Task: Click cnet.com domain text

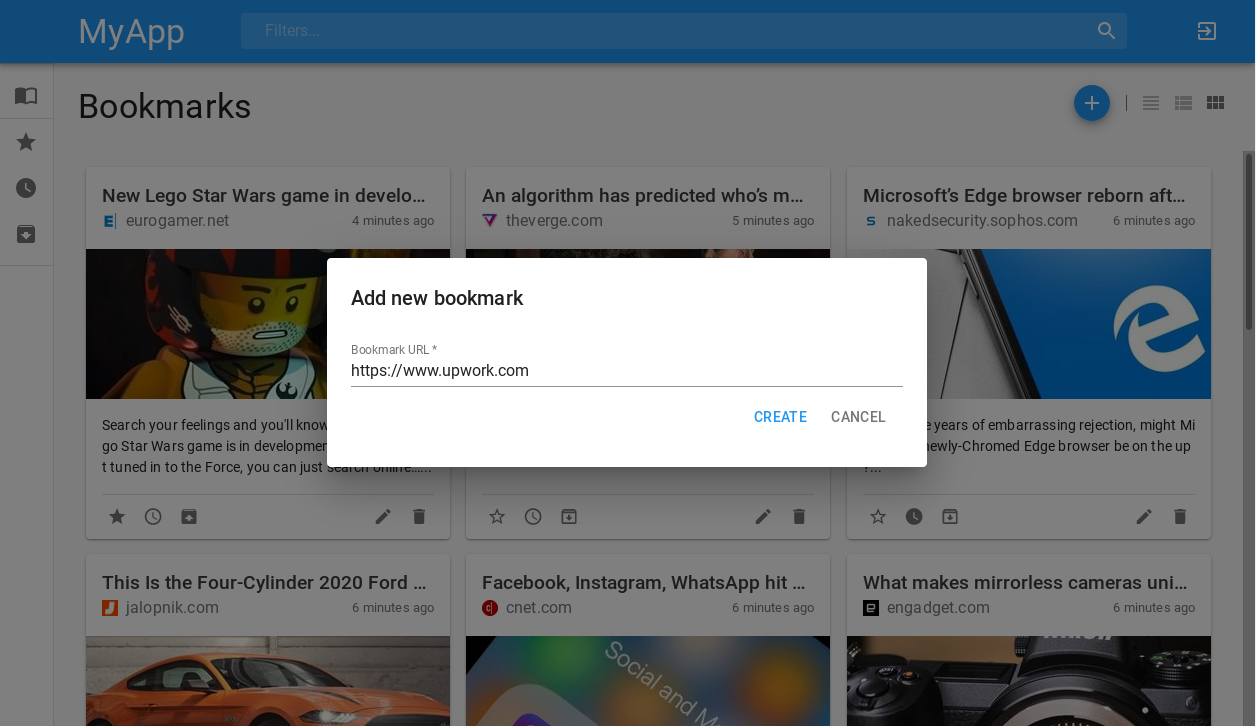Action: pos(539,608)
